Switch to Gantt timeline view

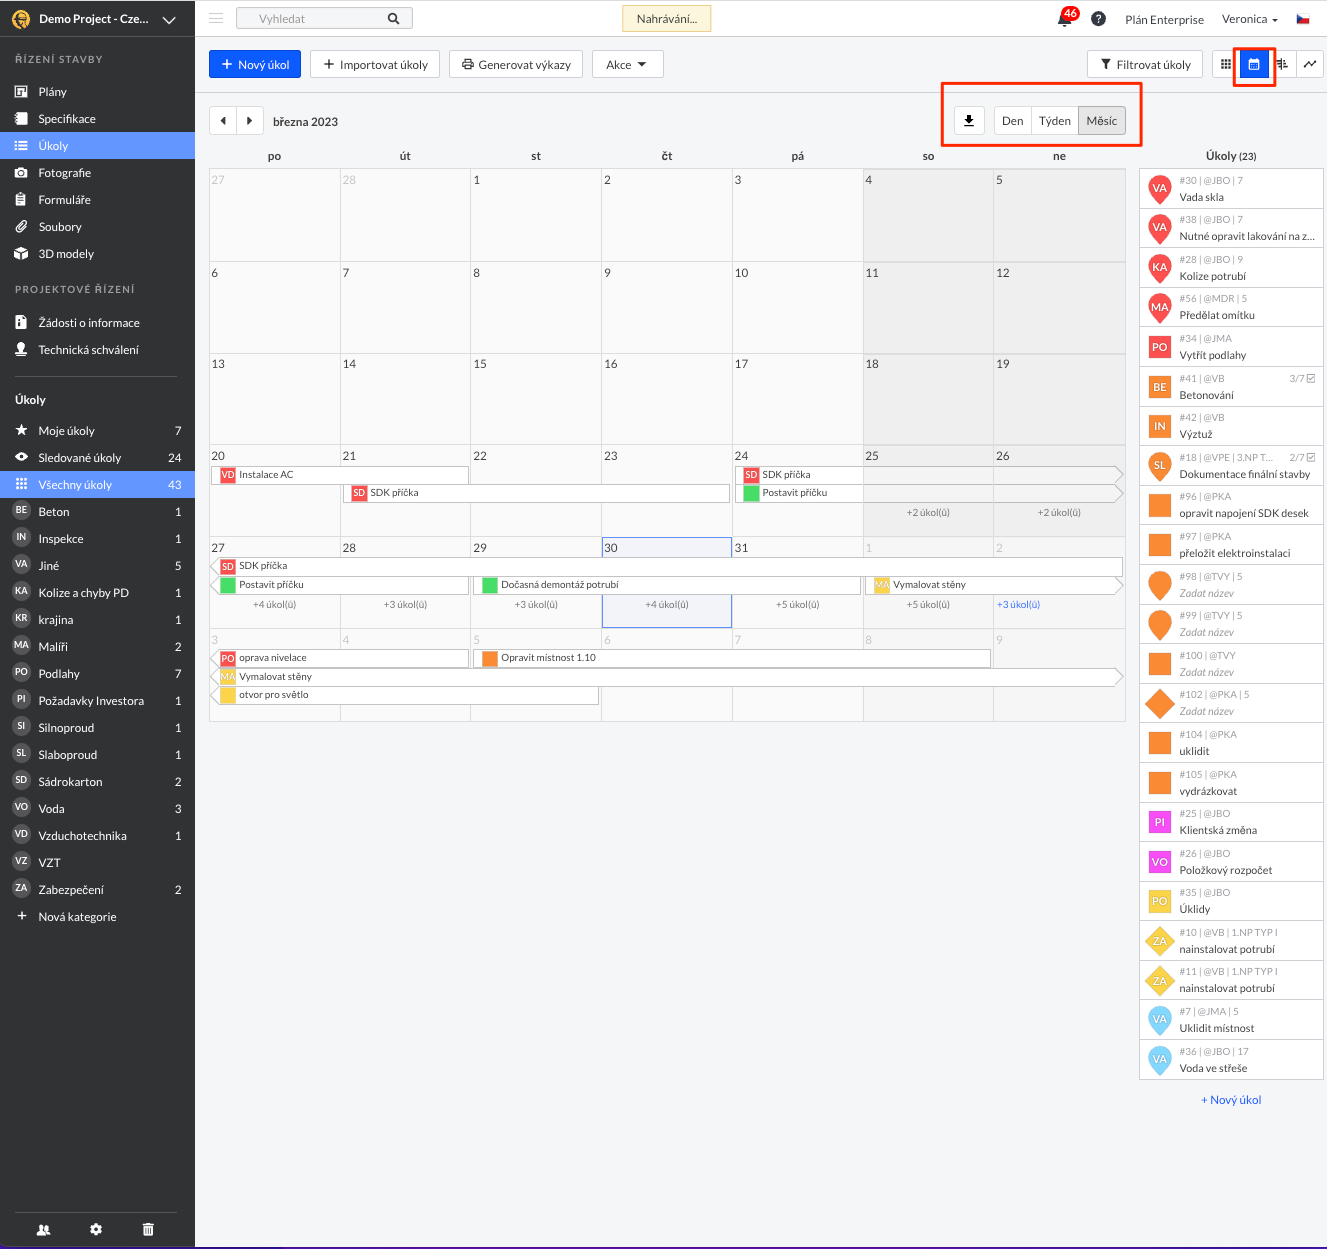(x=1282, y=64)
